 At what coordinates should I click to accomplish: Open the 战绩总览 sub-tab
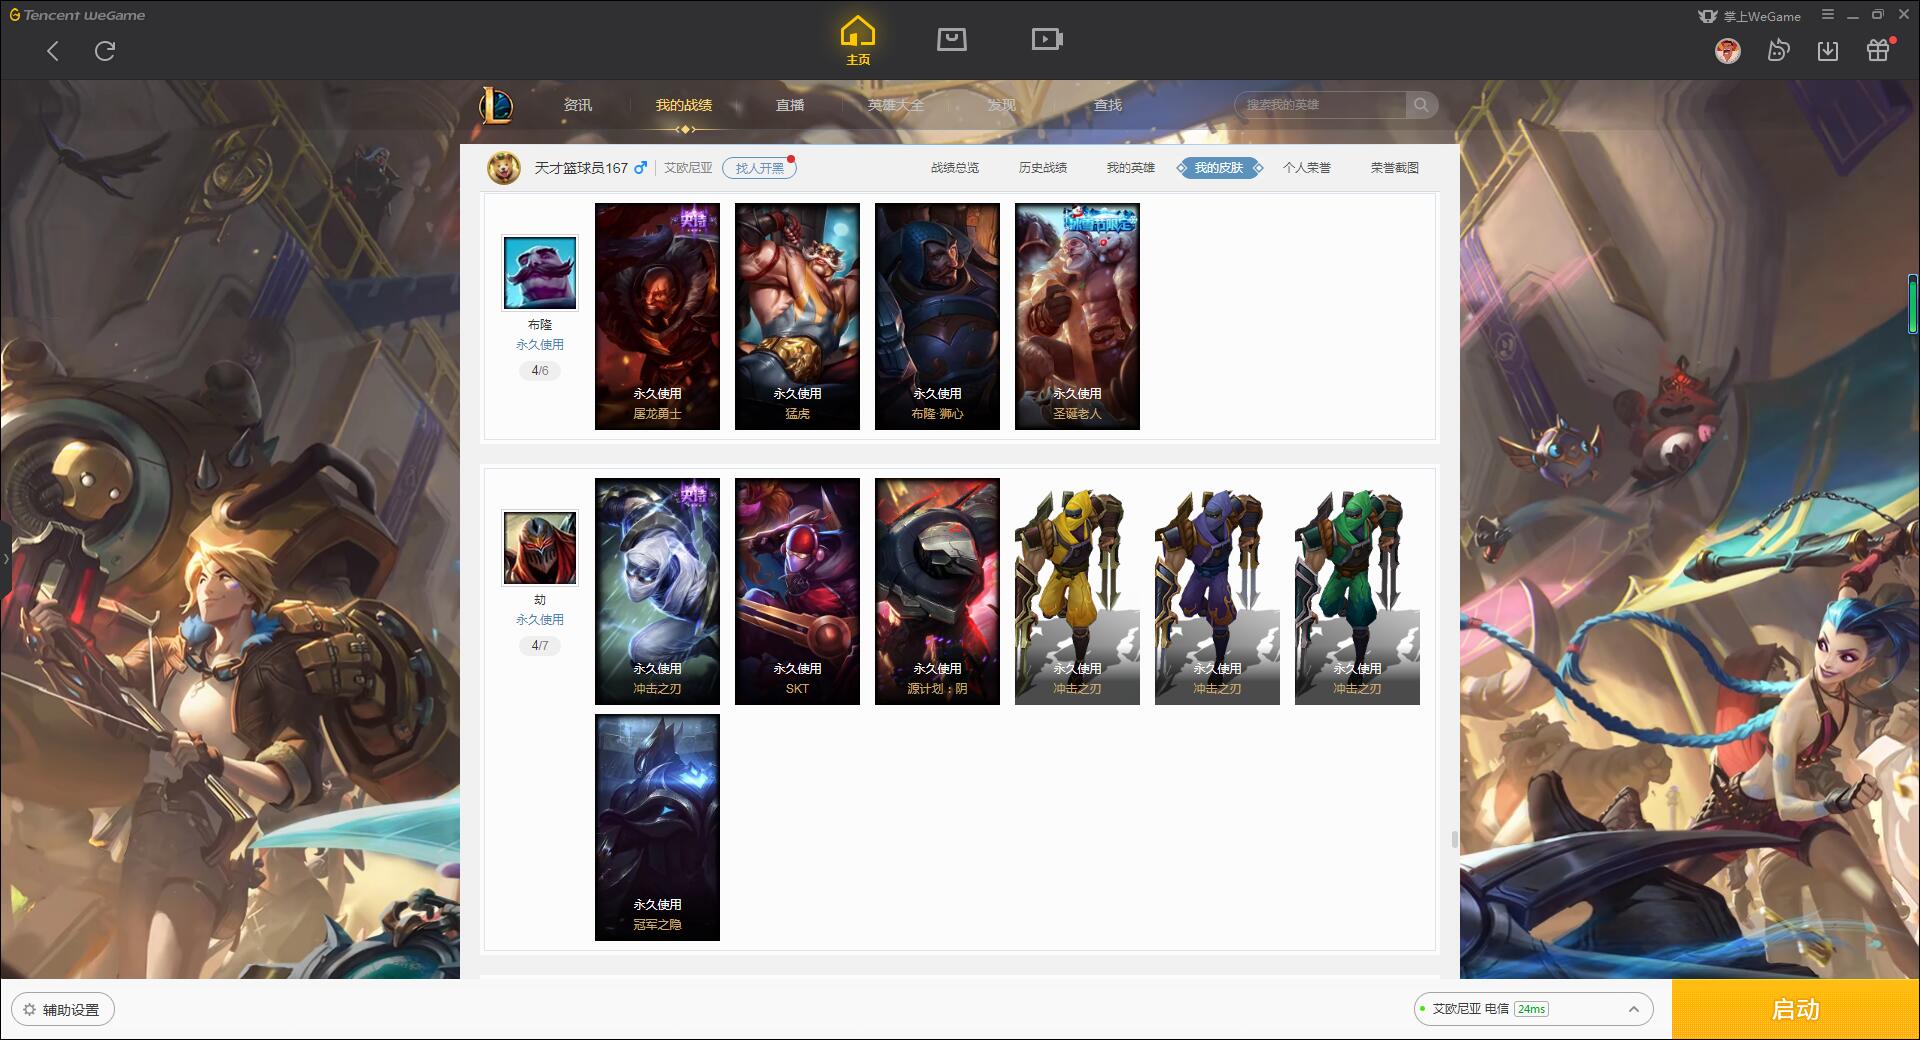click(x=955, y=168)
